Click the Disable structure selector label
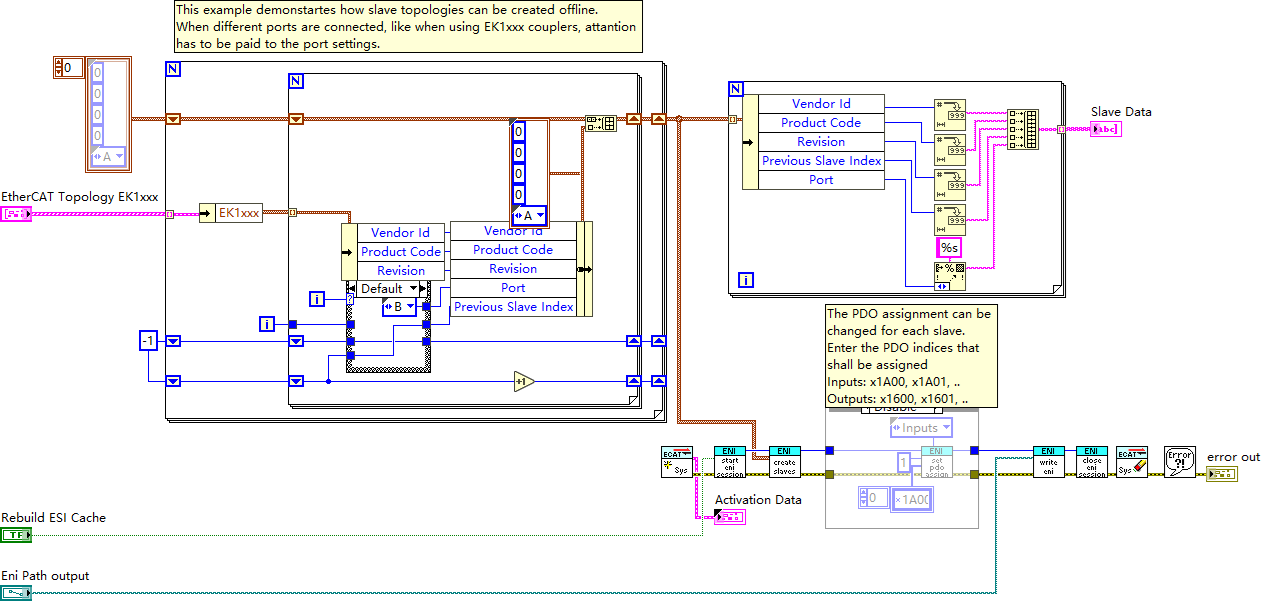1262x601 pixels. [x=903, y=408]
